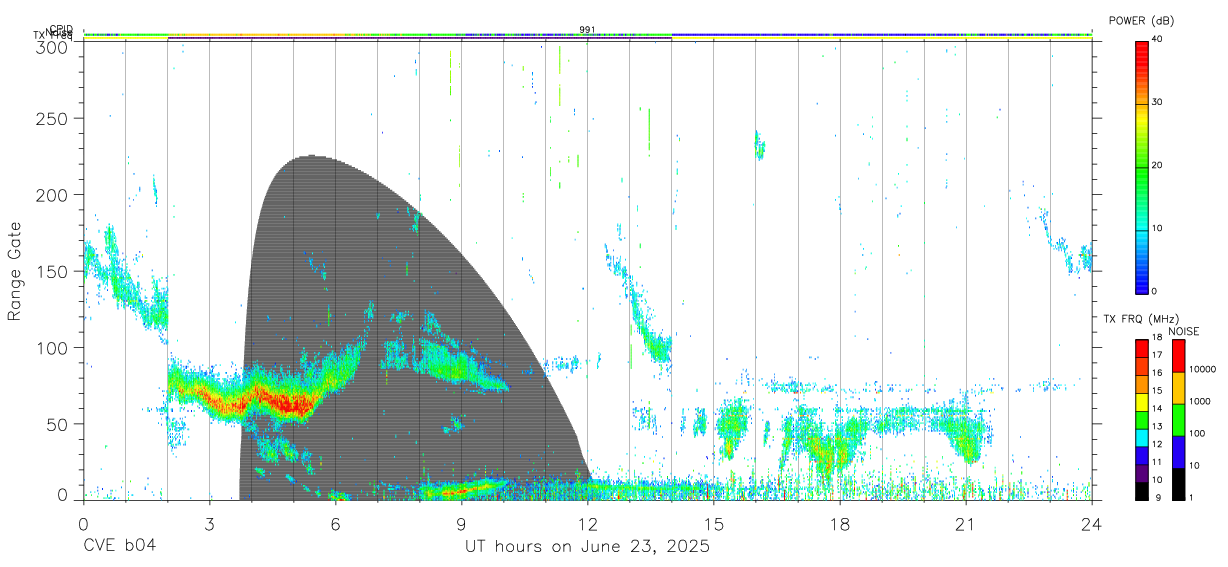Click the green middle of the POWER color bar
This screenshot has width=1228, height=567.
1141,166
